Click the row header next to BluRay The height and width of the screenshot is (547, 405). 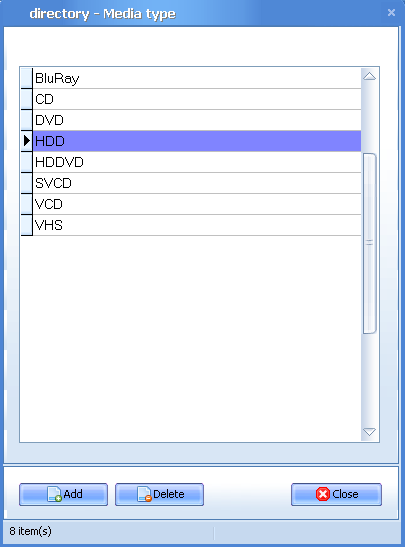click(x=27, y=78)
